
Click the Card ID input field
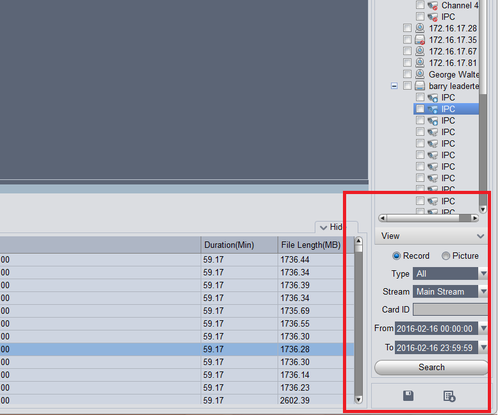[x=450, y=310]
